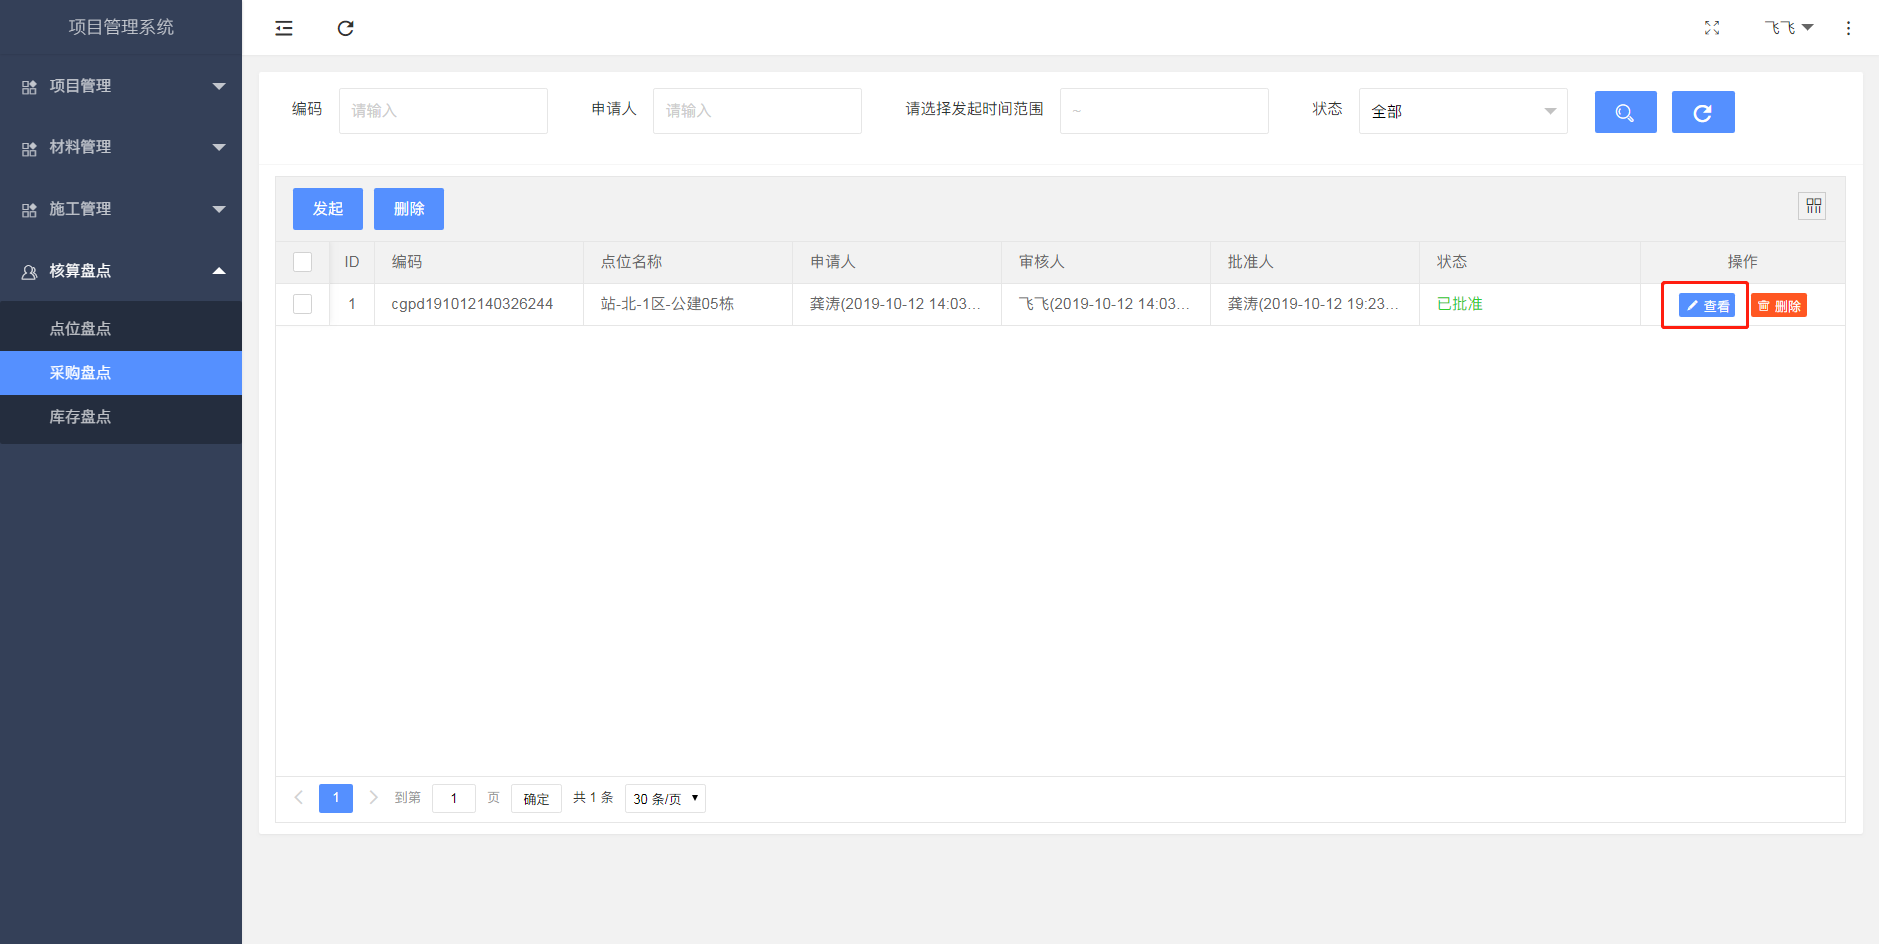The height and width of the screenshot is (944, 1879).
Task: Open 点位盘点 submenu item
Action: click(x=121, y=328)
